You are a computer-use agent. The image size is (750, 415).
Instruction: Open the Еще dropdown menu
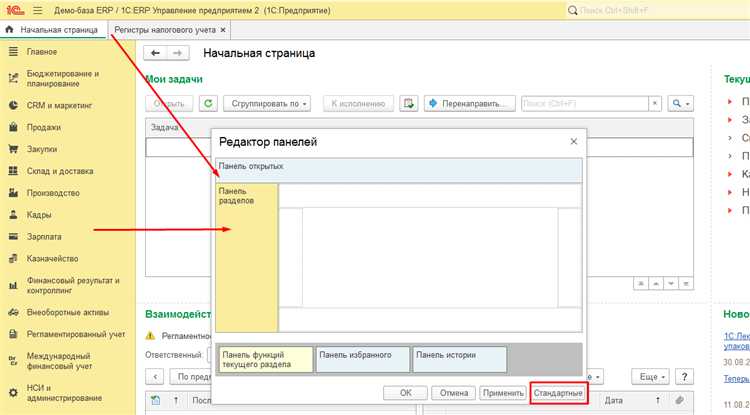[x=652, y=377]
